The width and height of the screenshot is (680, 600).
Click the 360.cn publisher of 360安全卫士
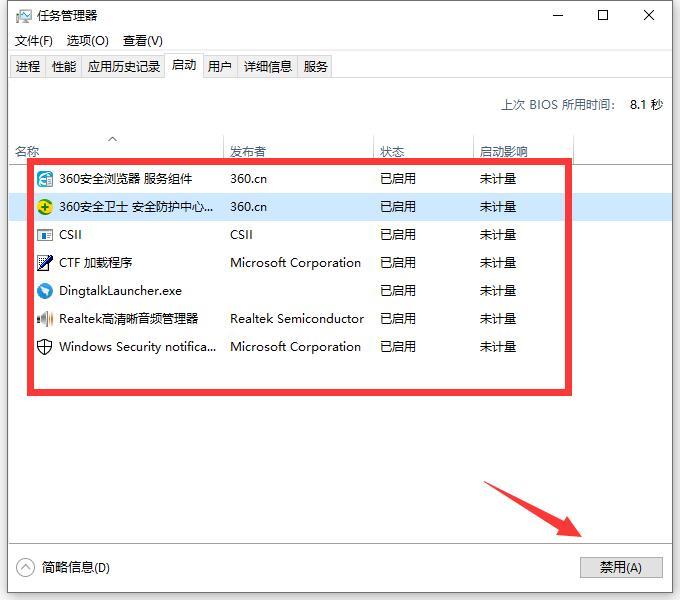coord(248,207)
